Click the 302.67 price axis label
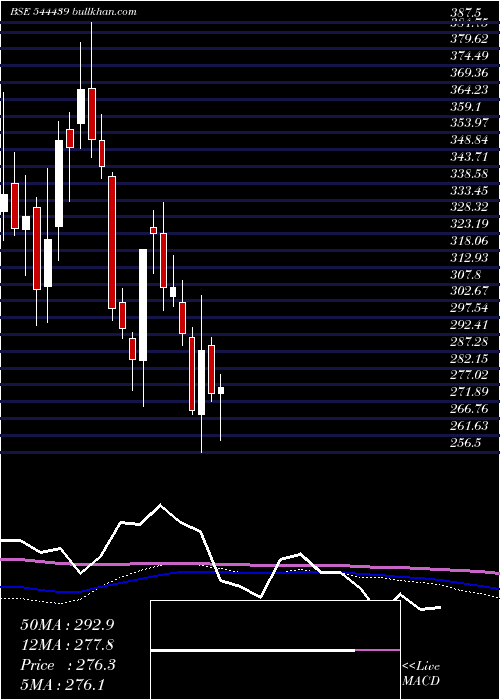The width and height of the screenshot is (500, 700). 469,292
